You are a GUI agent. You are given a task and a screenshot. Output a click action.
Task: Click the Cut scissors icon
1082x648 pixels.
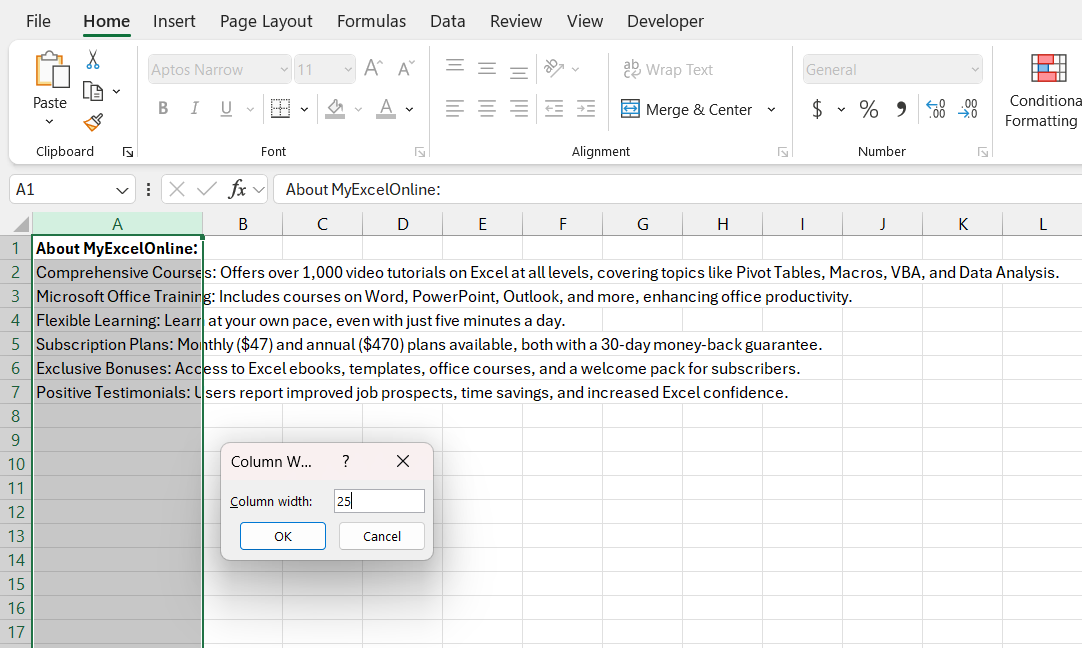[93, 60]
